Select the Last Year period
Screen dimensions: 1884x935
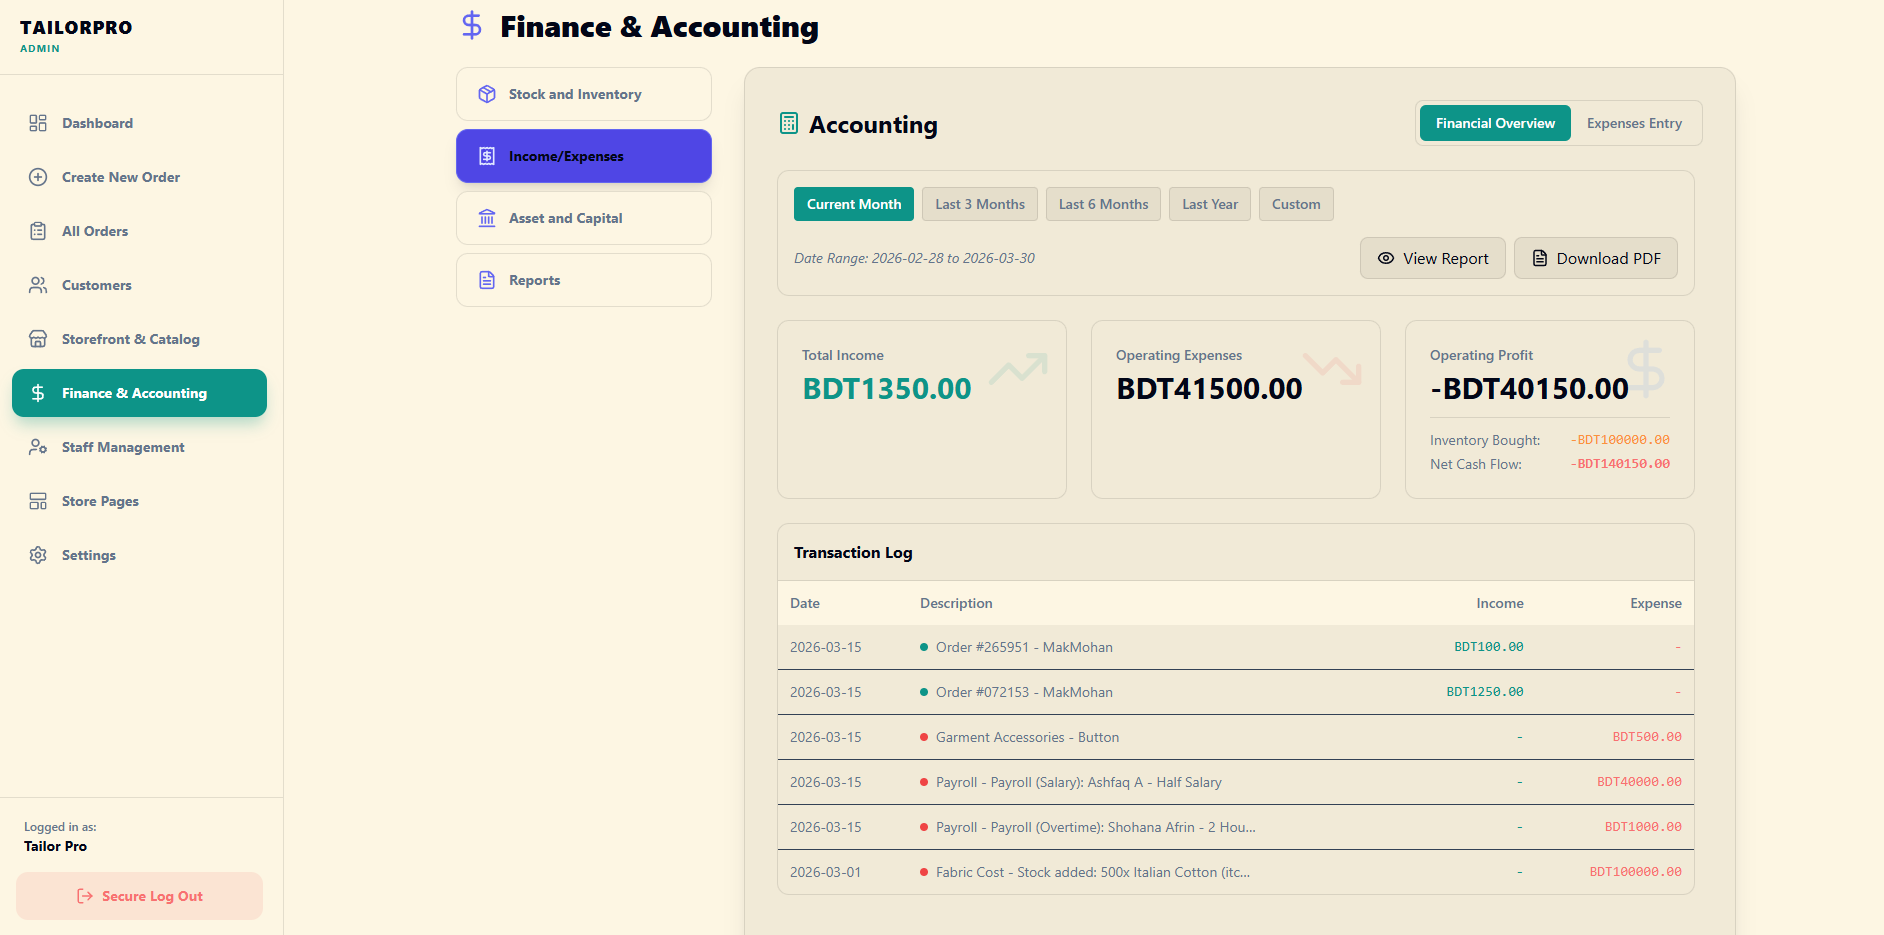[x=1209, y=204]
